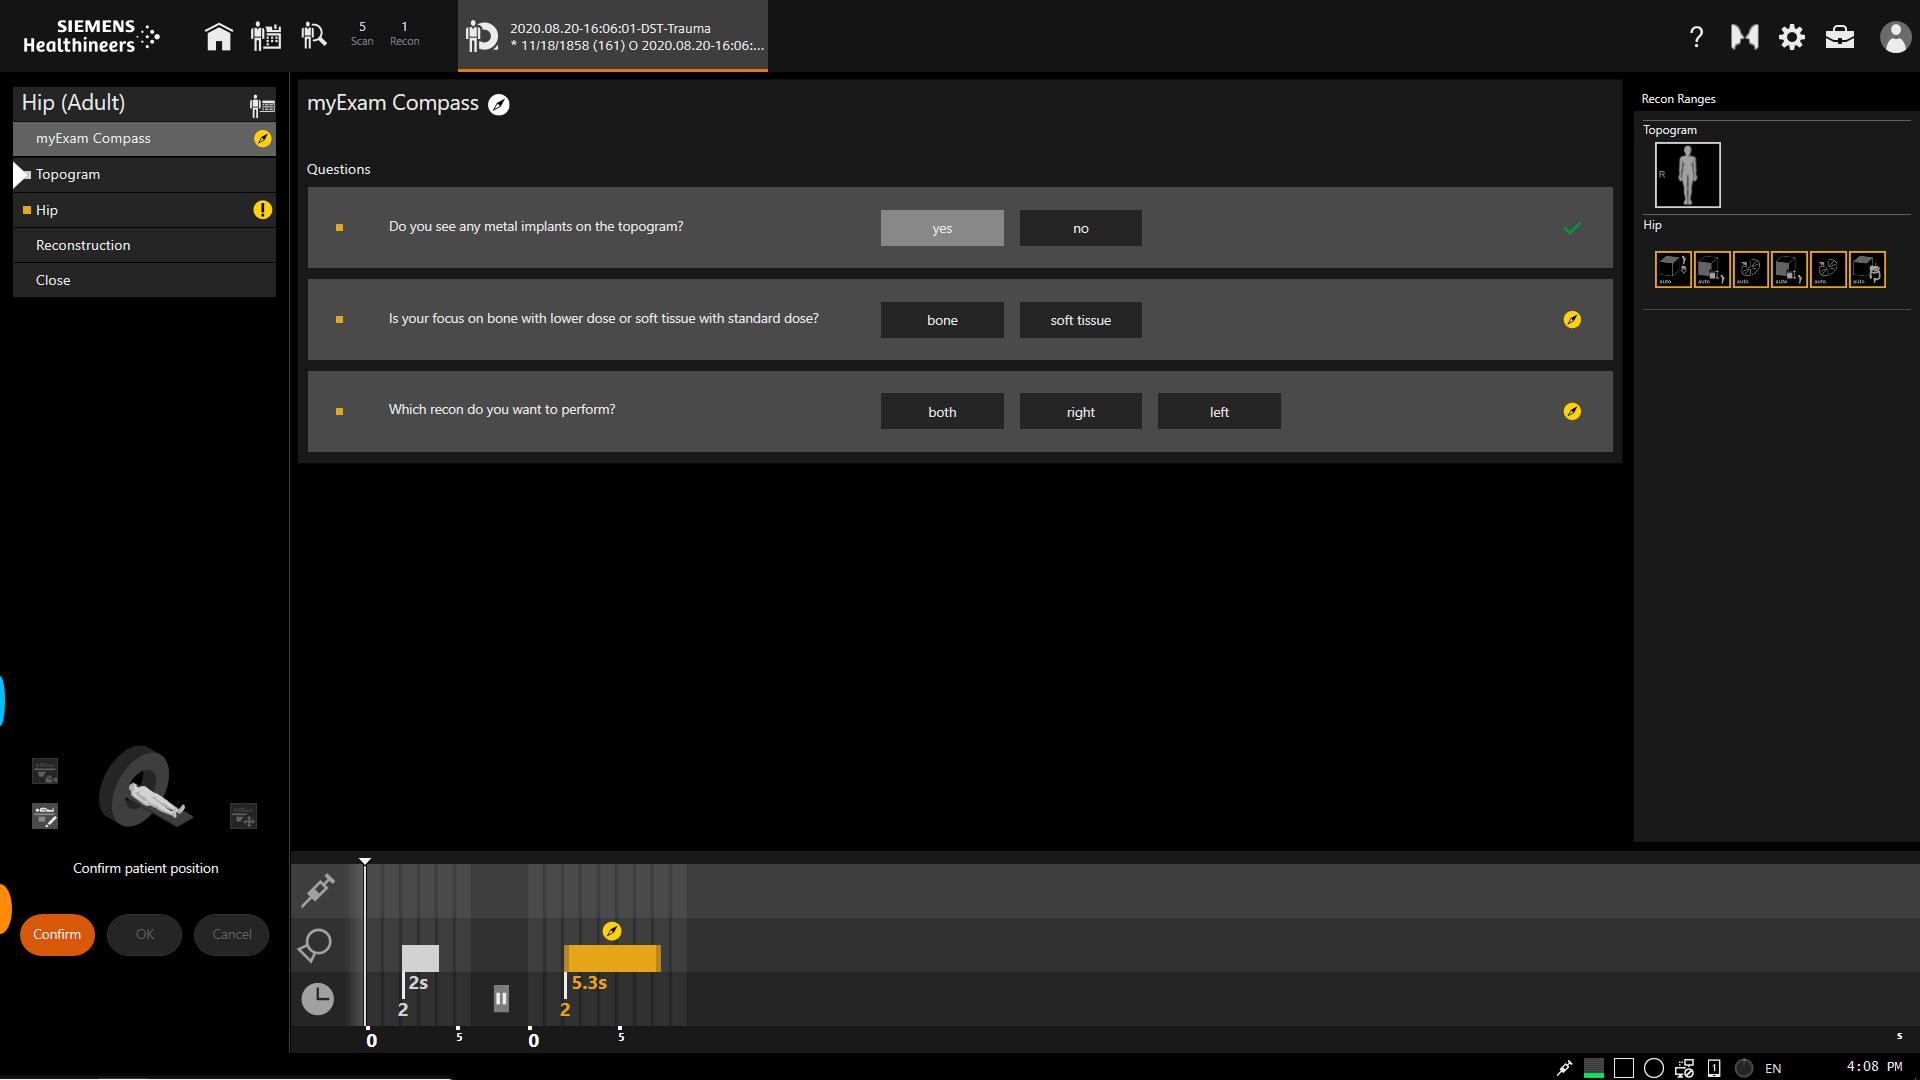The image size is (1920, 1080).
Task: Select myExam Compass step in sidebar
Action: click(144, 139)
